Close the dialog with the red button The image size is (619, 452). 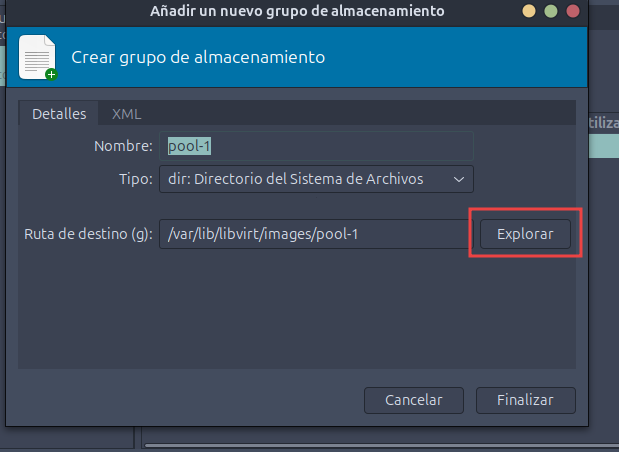click(x=573, y=12)
